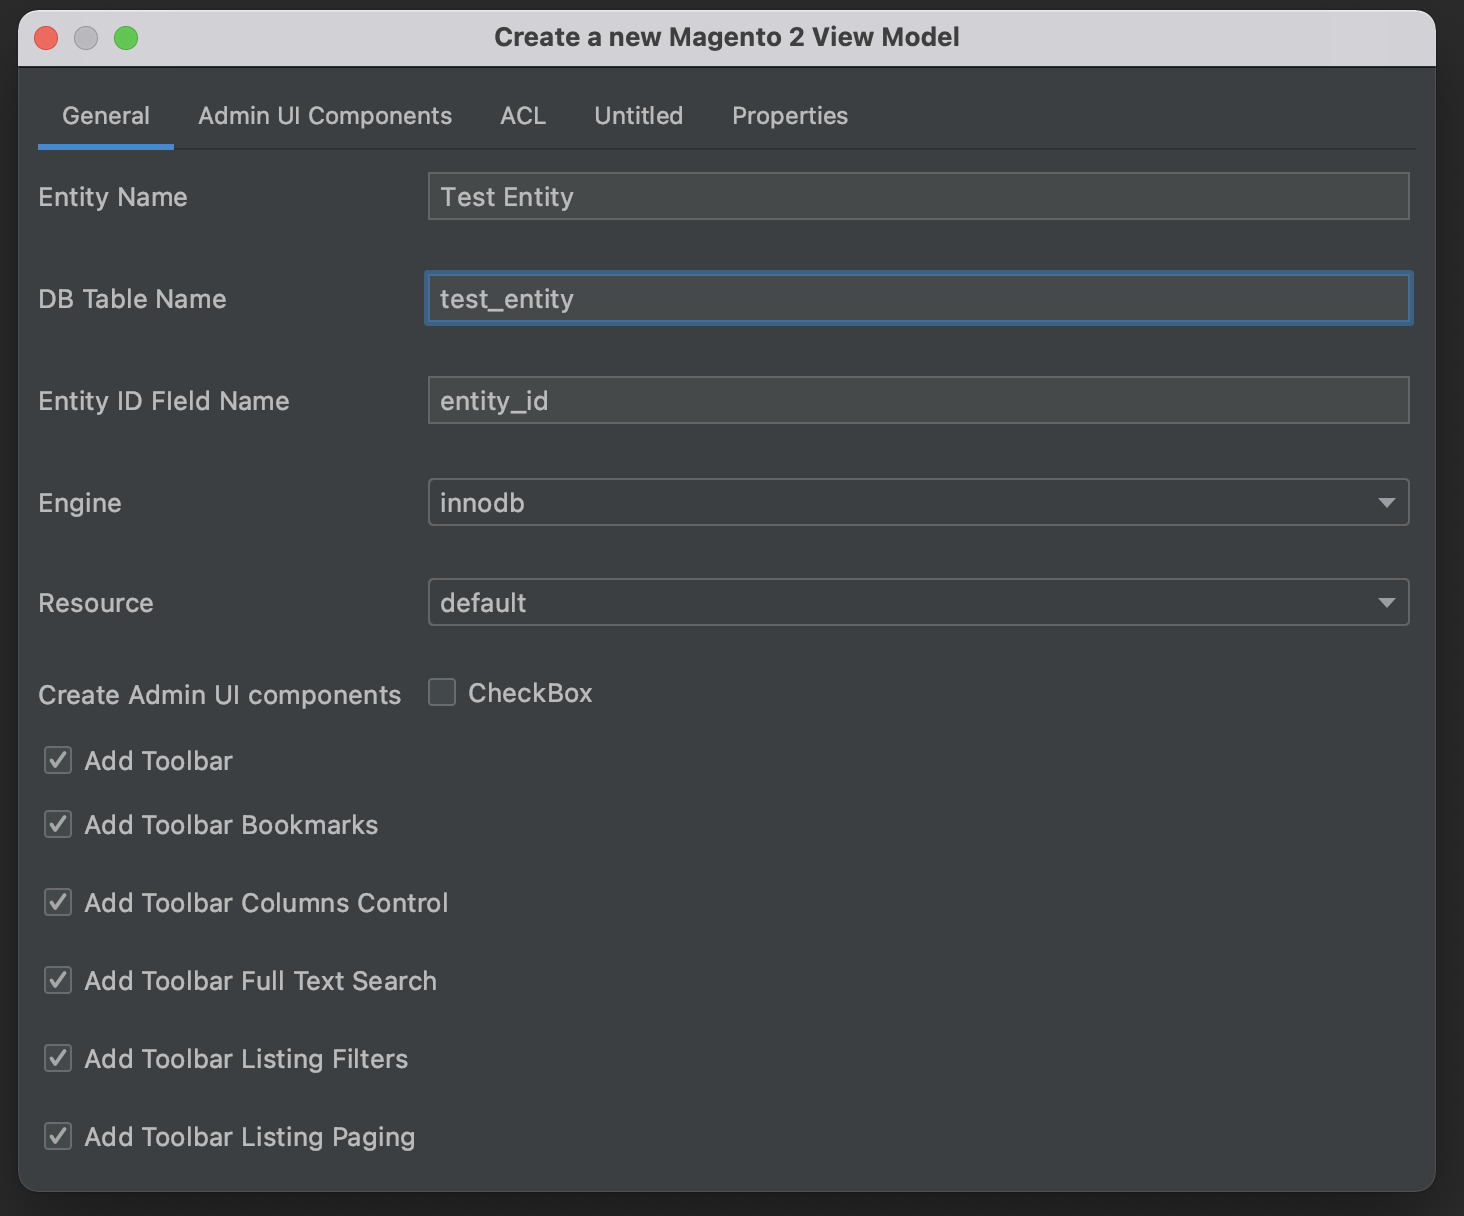Expand the Resource dropdown showing default
Image resolution: width=1464 pixels, height=1216 pixels.
pos(918,603)
